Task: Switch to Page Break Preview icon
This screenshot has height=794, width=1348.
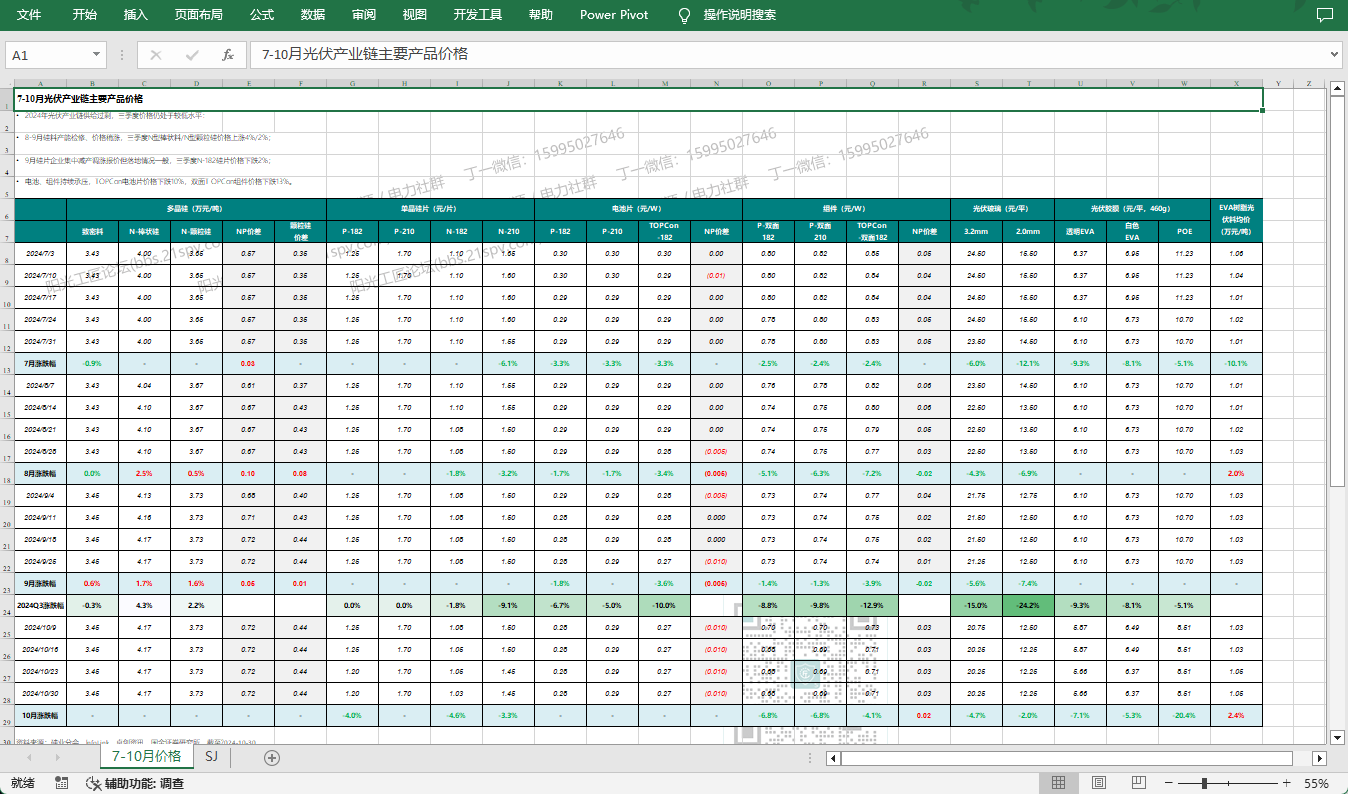Action: [1138, 783]
